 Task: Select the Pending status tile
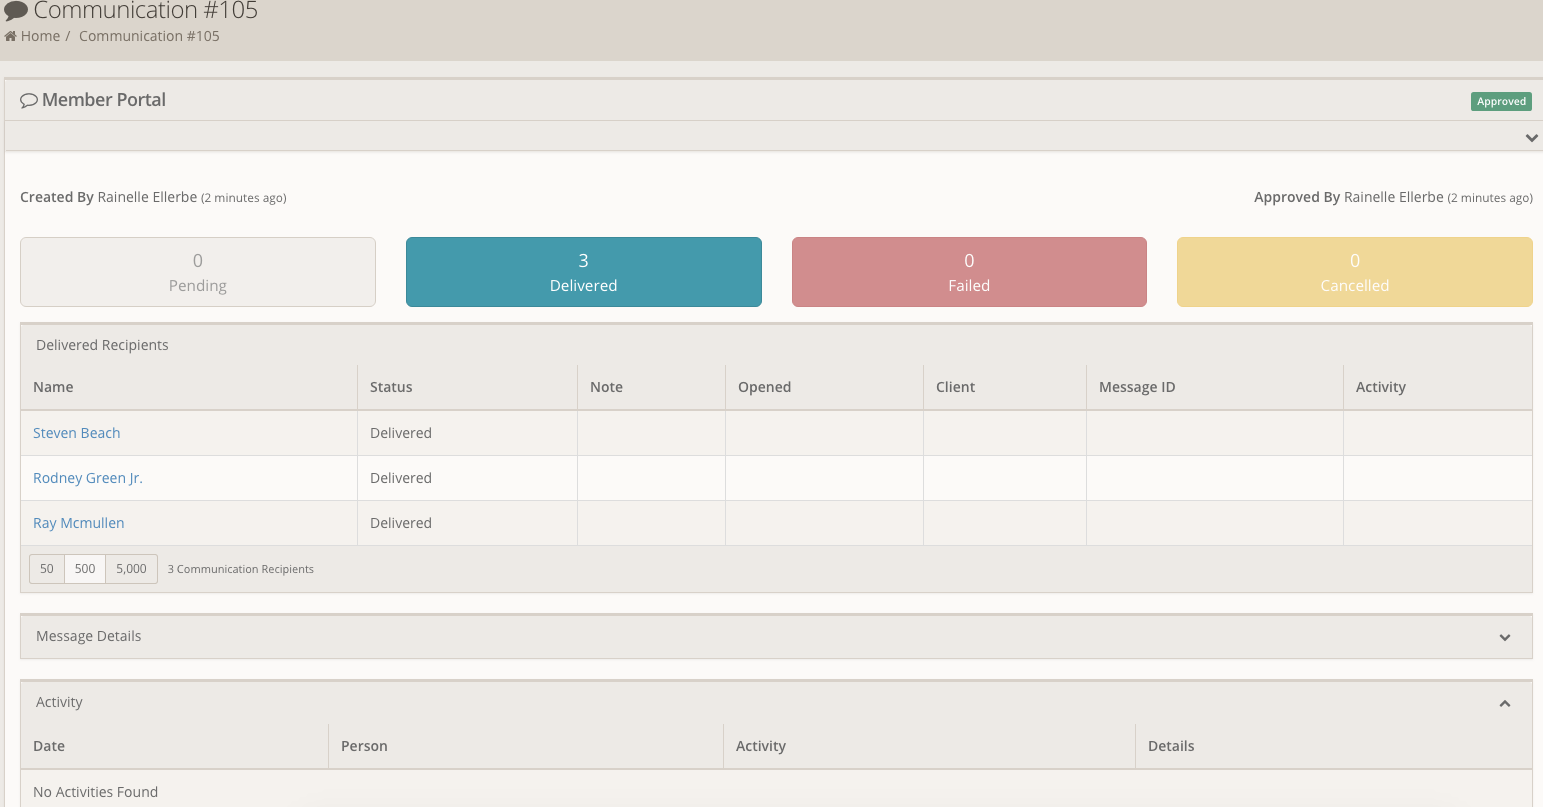click(x=197, y=271)
